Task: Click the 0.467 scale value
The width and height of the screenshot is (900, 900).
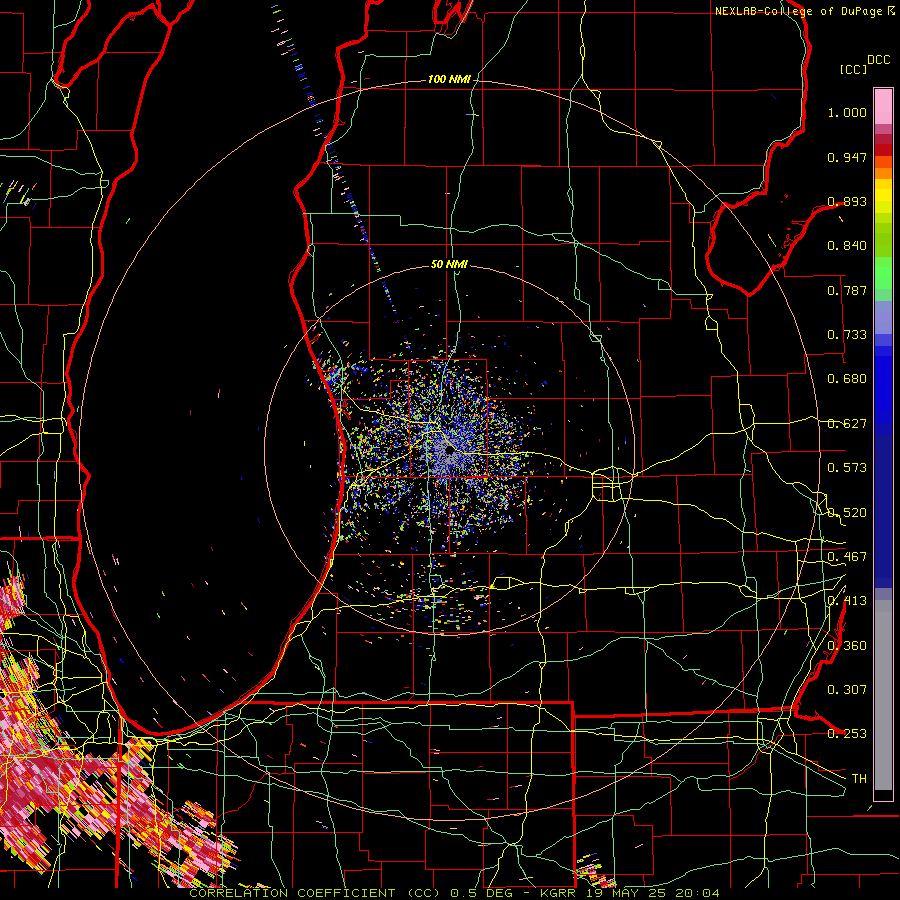Action: point(847,557)
